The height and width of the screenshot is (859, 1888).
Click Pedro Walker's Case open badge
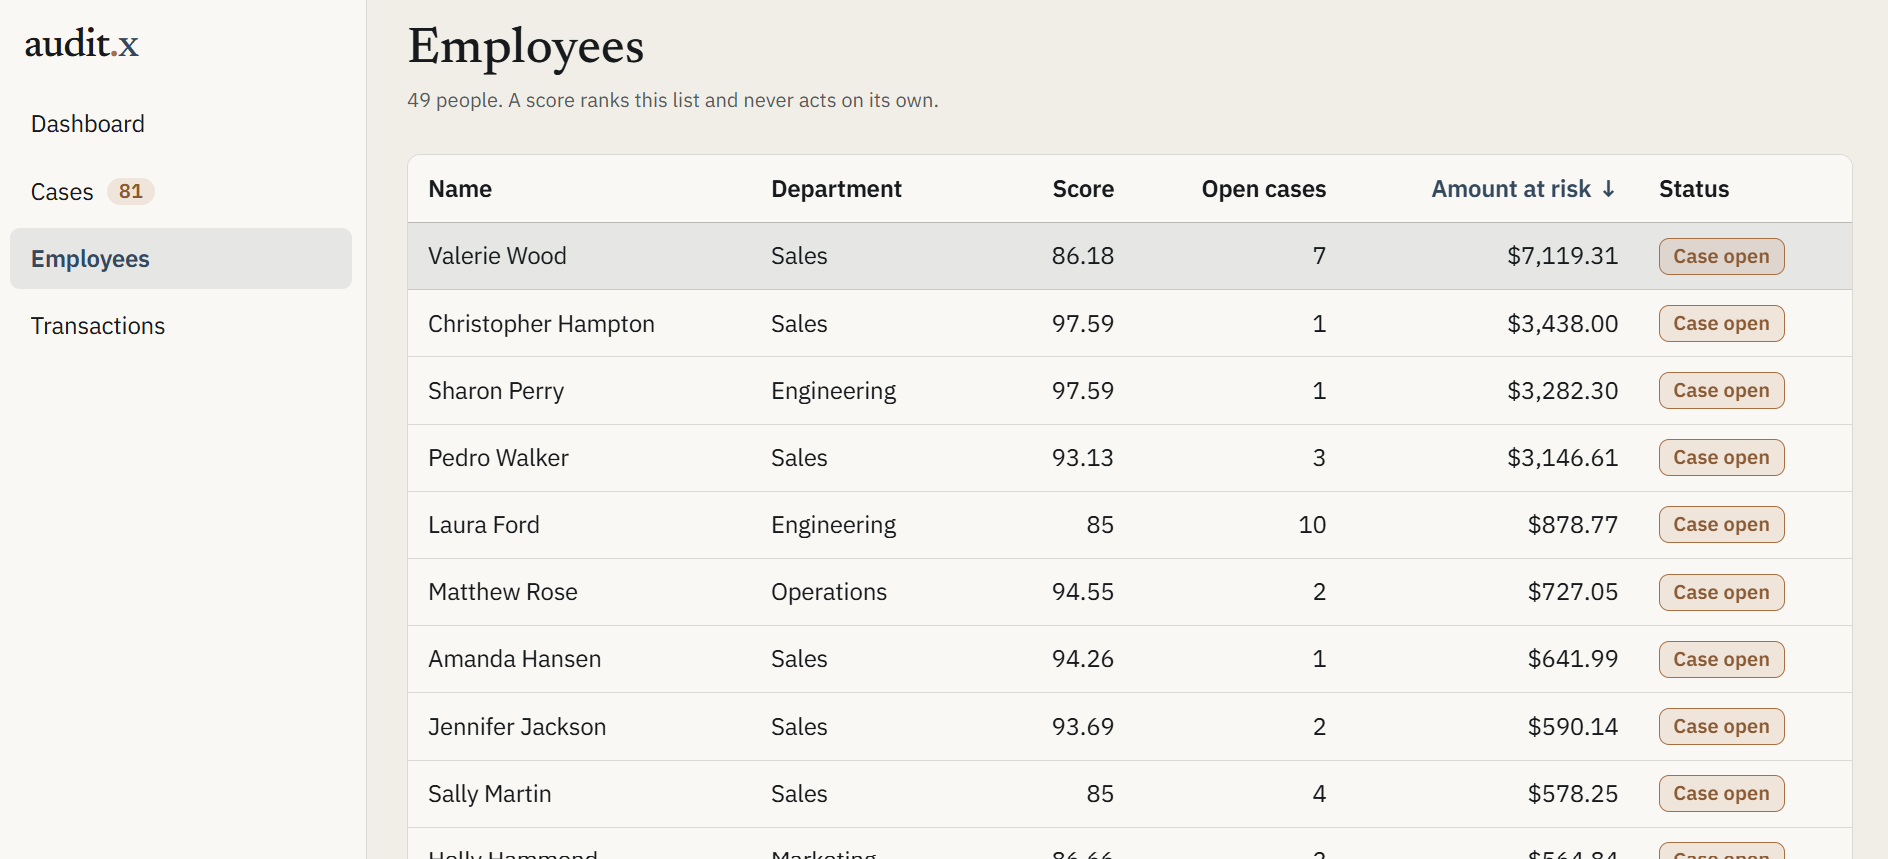tap(1722, 457)
